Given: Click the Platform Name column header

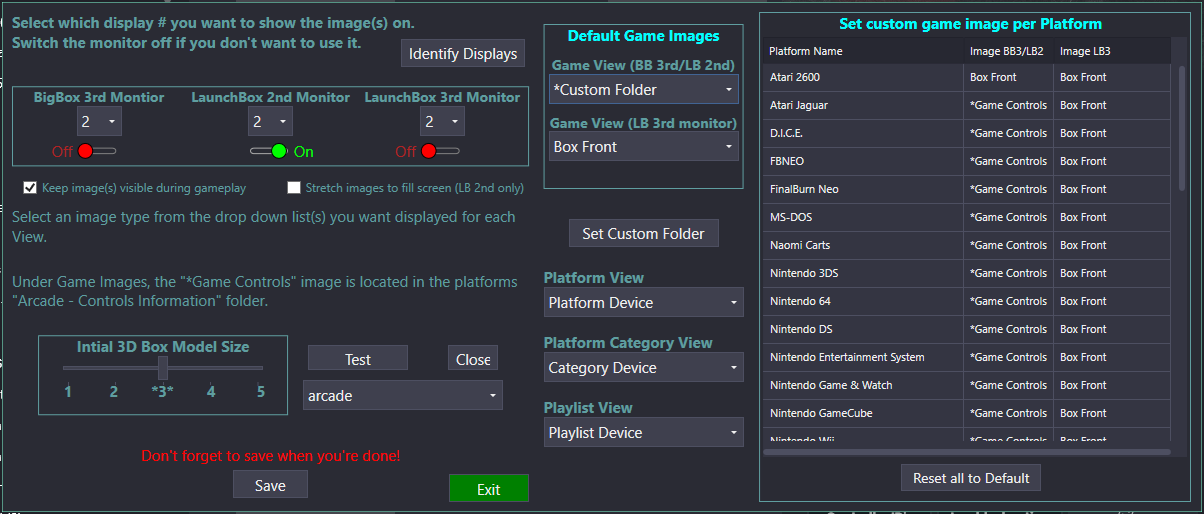Looking at the screenshot, I should pyautogui.click(x=864, y=51).
